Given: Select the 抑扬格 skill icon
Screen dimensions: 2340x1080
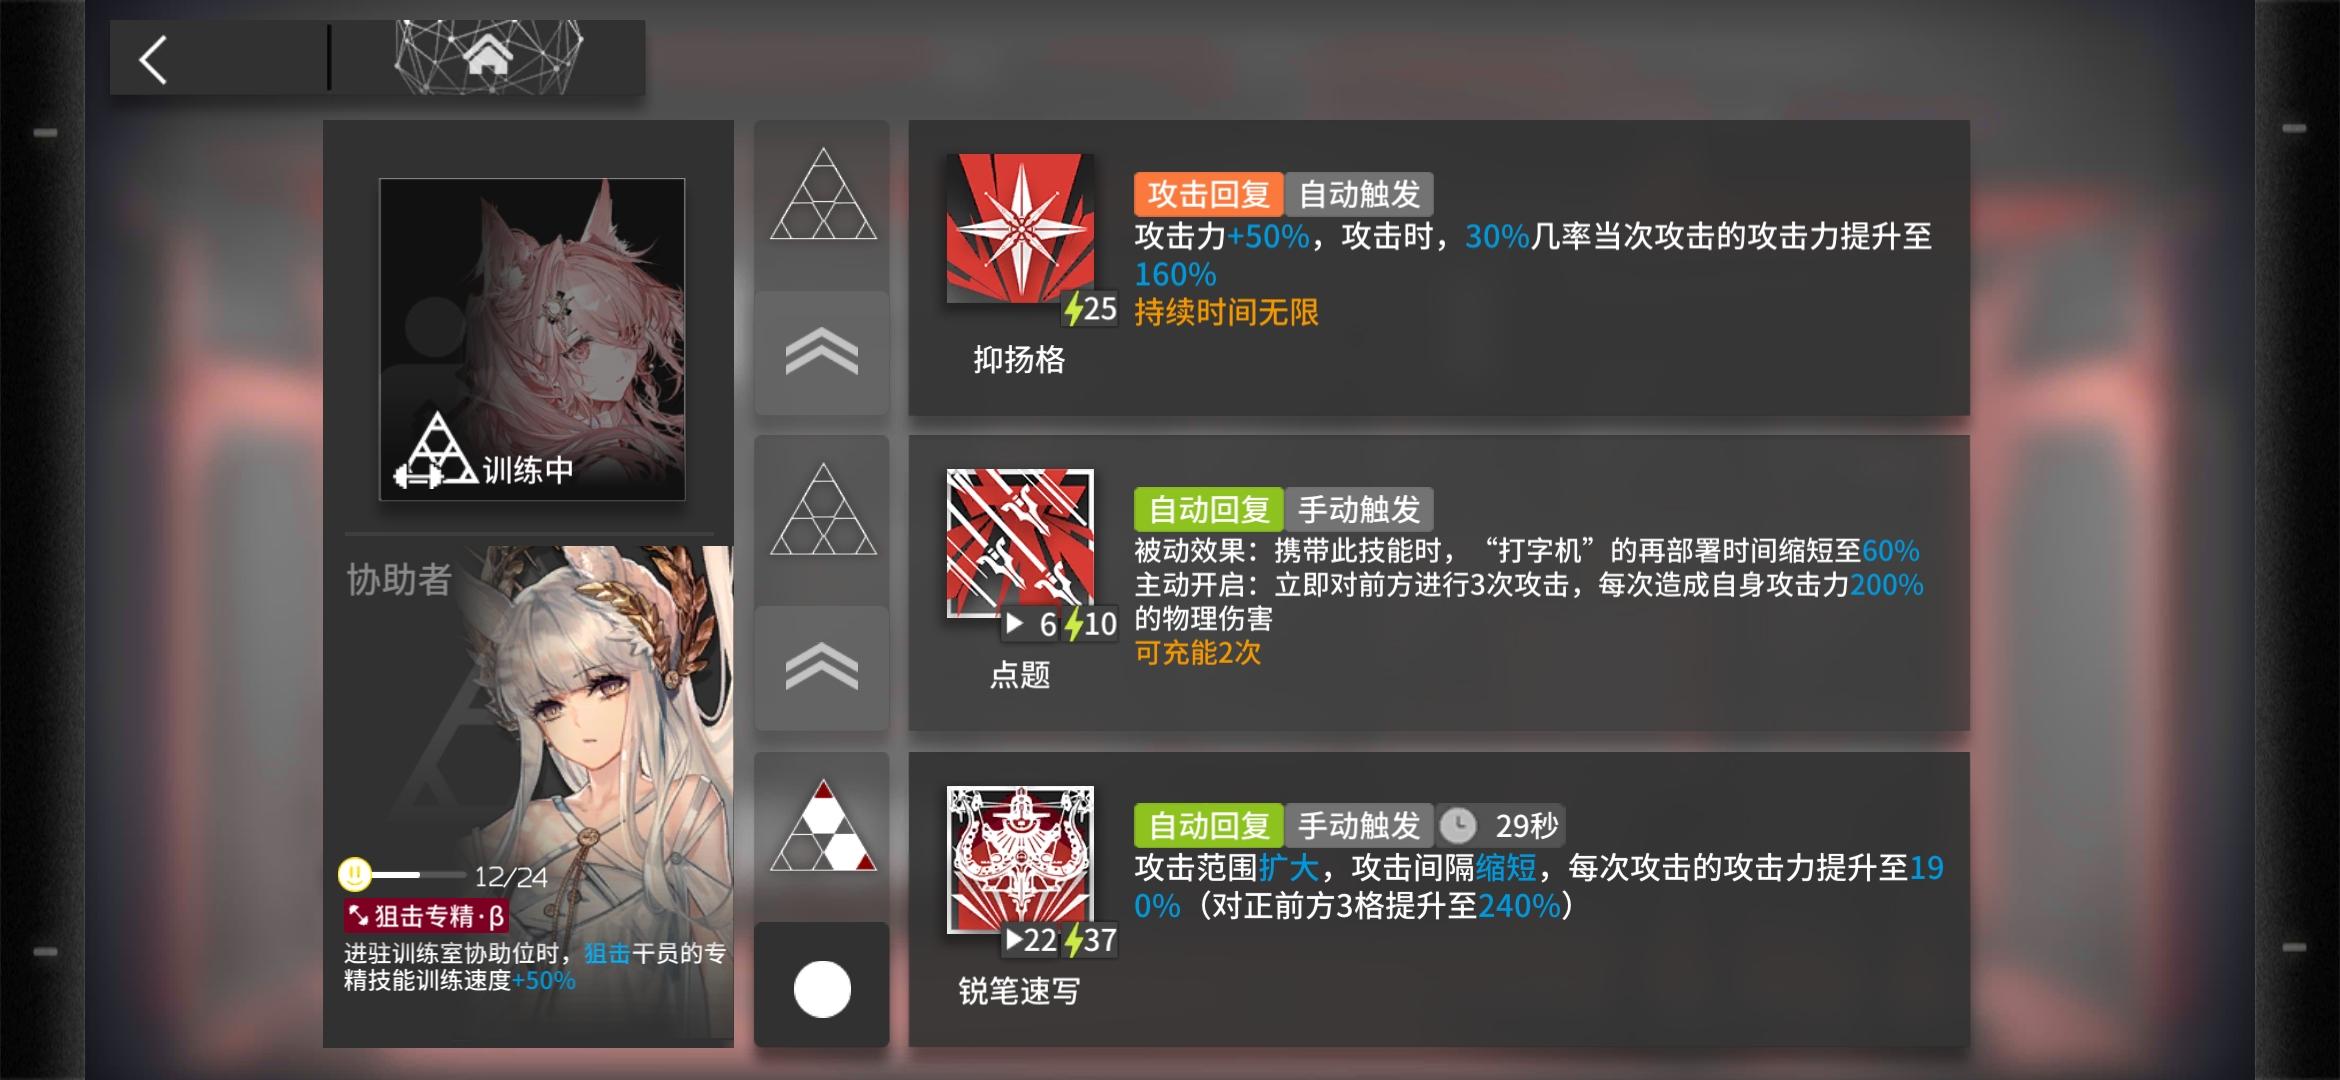Looking at the screenshot, I should 1020,228.
